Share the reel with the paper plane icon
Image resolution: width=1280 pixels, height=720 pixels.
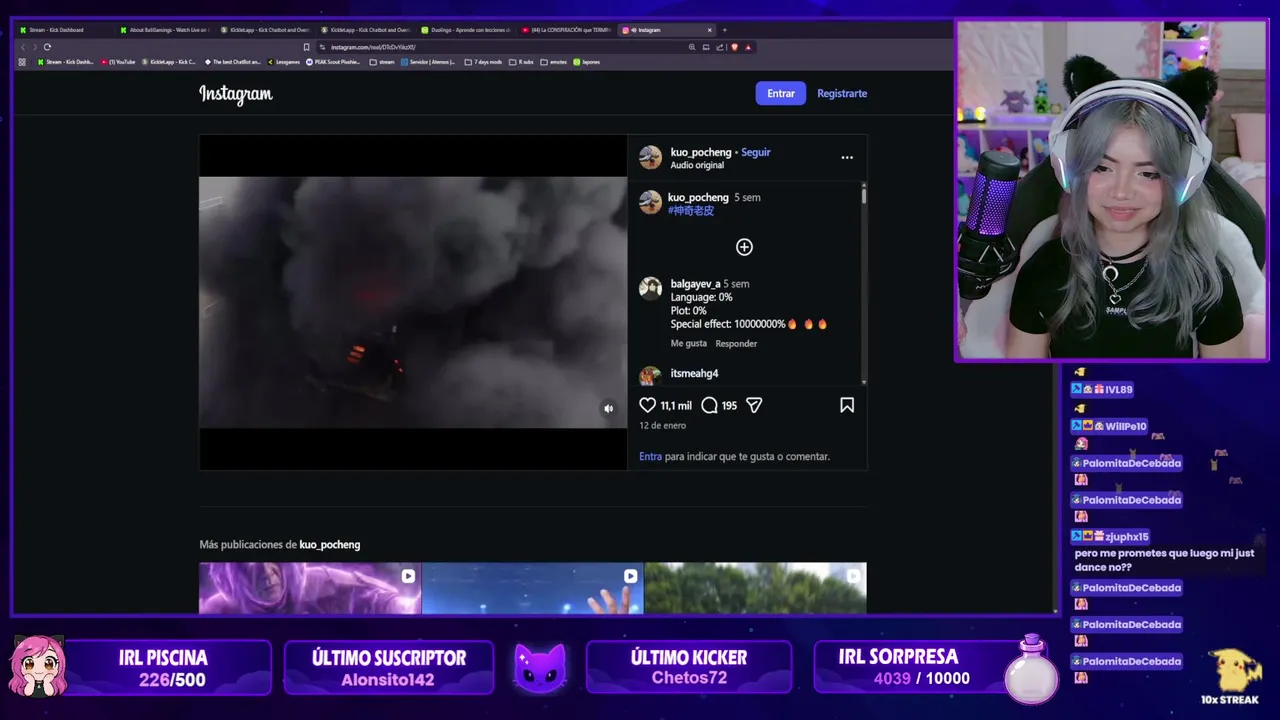[754, 405]
